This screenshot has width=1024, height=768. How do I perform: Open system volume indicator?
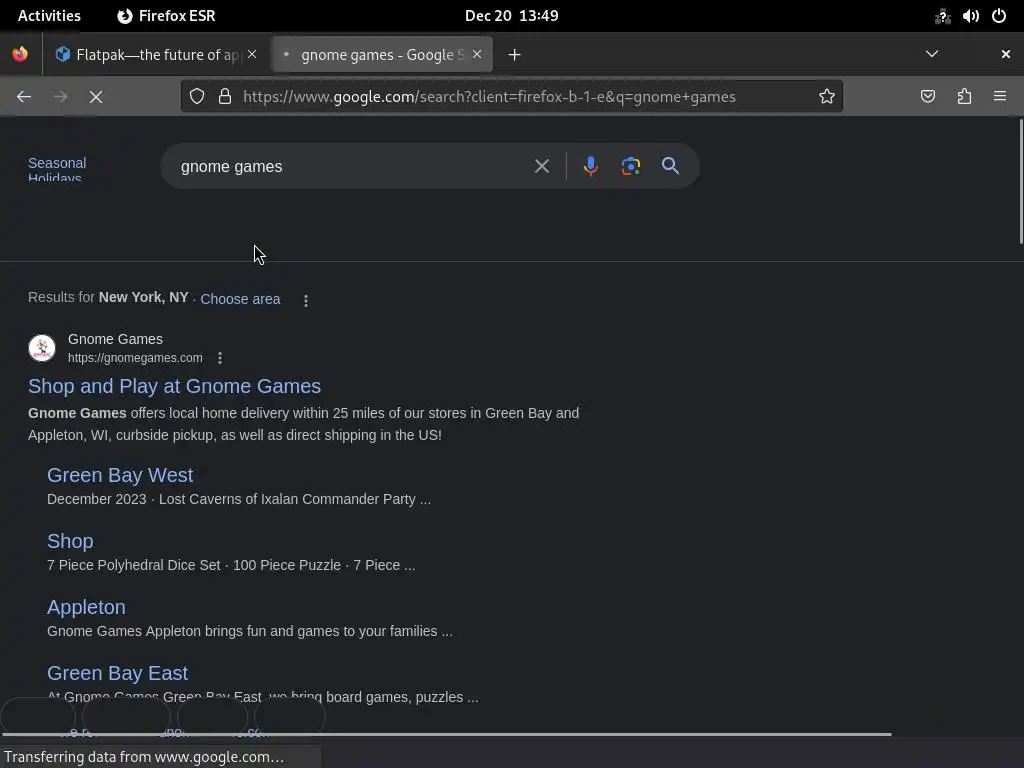coord(970,16)
